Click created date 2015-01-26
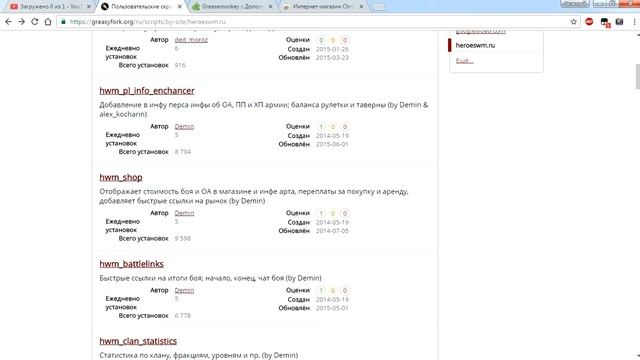640x360 pixels. [x=332, y=49]
